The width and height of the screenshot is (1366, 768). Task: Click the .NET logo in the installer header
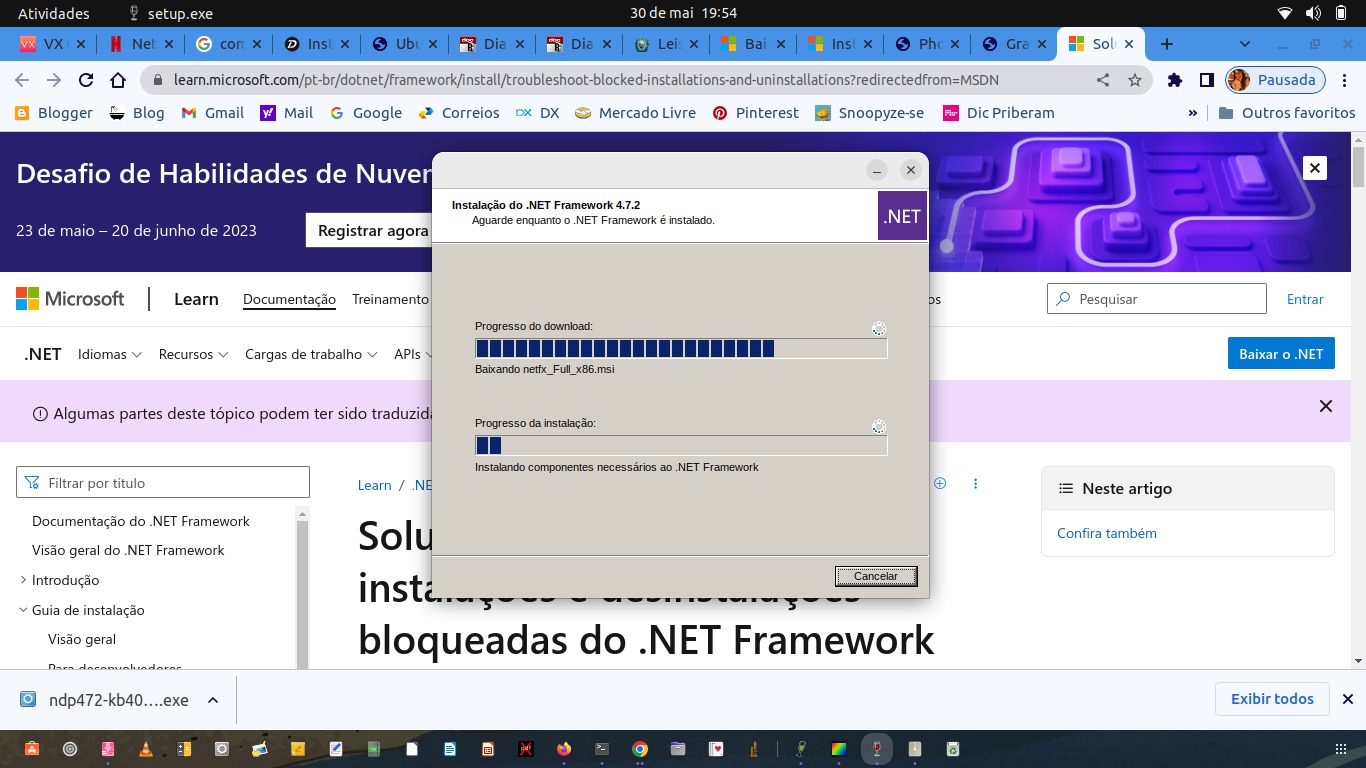[x=902, y=216]
